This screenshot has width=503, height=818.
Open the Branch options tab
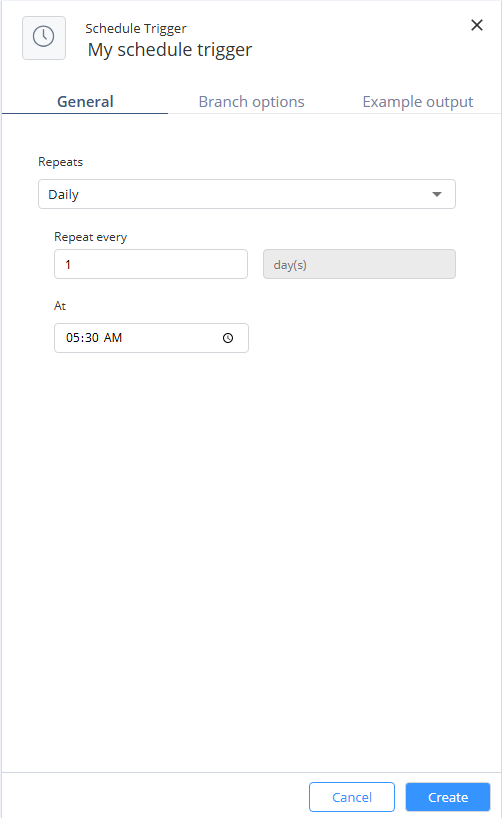pyautogui.click(x=252, y=101)
